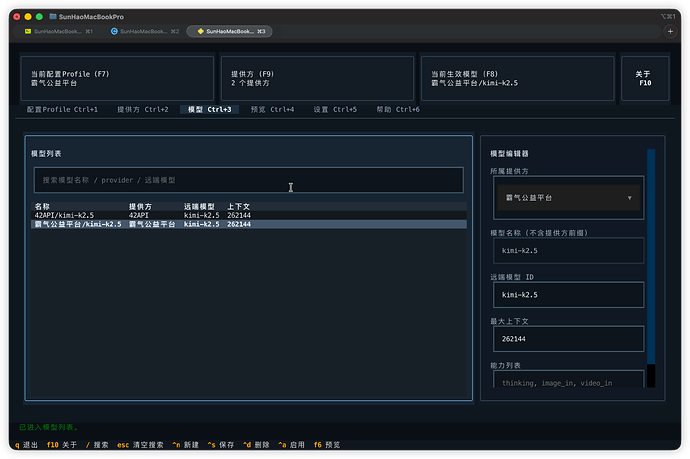The height and width of the screenshot is (459, 690).
Task: Open the 当前配置Profile (F7) card
Action: tap(117, 78)
